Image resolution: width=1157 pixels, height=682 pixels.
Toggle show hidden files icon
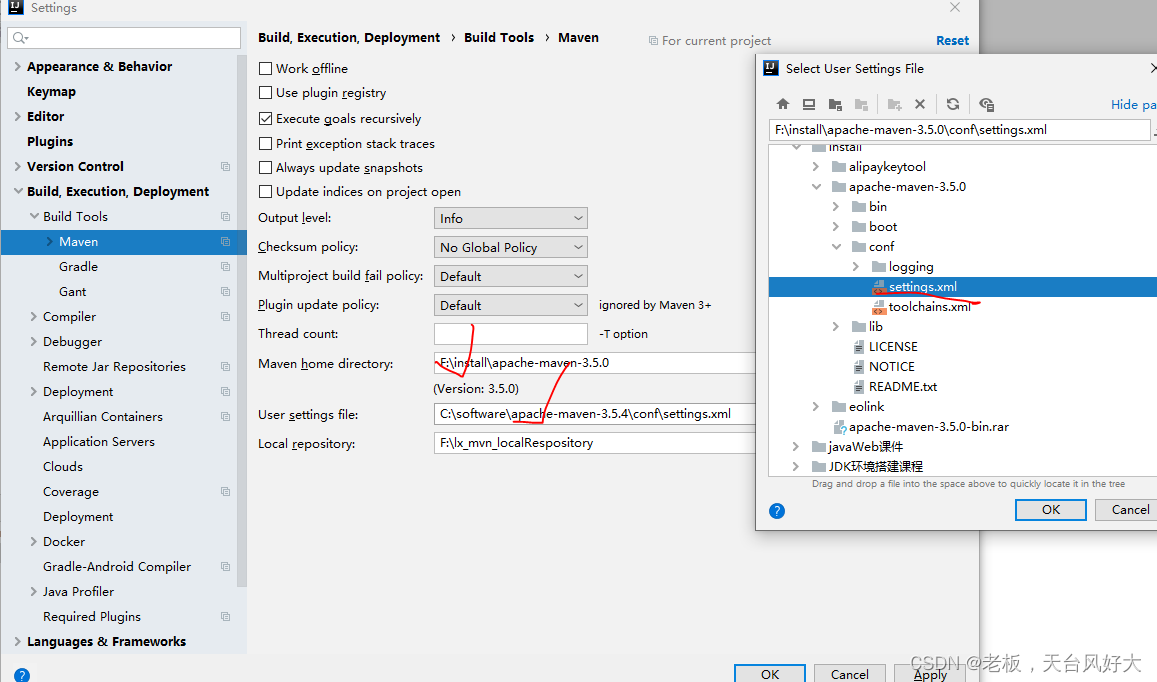pyautogui.click(x=987, y=104)
